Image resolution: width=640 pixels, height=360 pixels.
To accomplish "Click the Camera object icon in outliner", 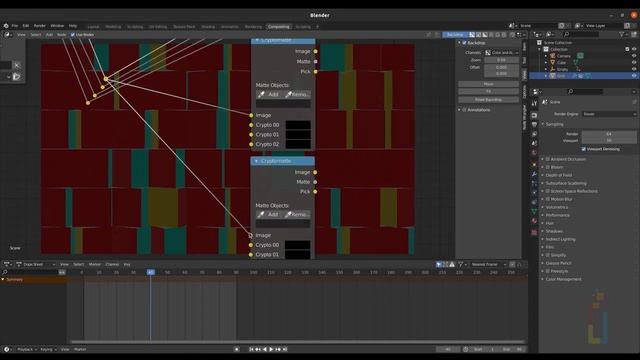I will (553, 56).
